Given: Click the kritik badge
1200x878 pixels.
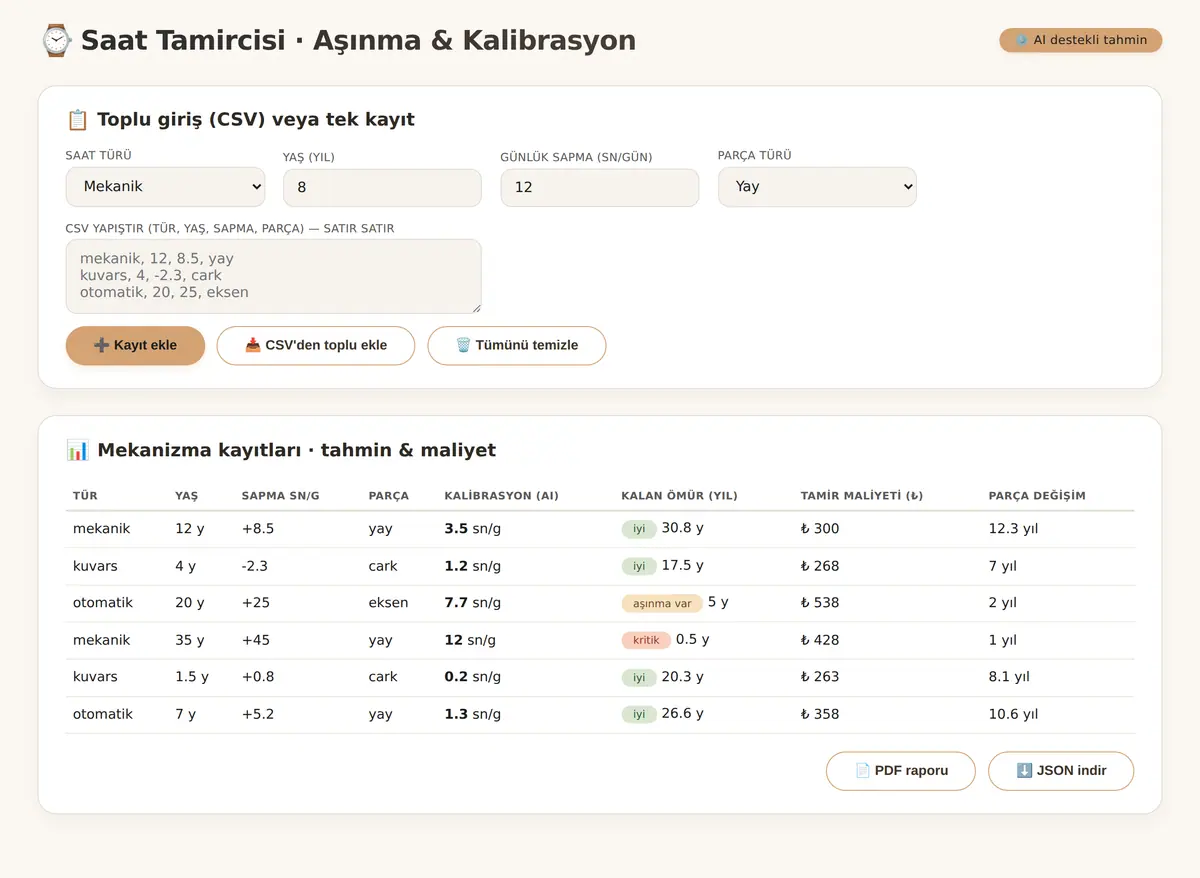Looking at the screenshot, I should tap(646, 640).
